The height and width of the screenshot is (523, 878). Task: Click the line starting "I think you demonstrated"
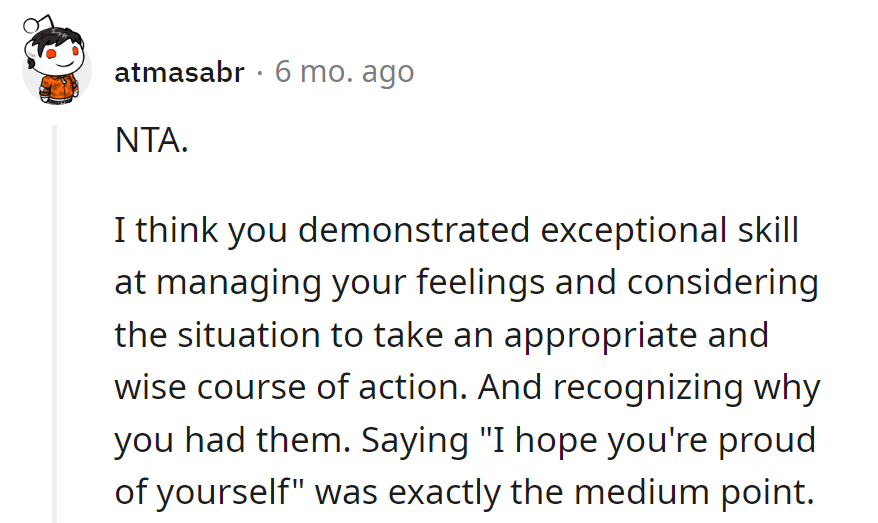[457, 231]
